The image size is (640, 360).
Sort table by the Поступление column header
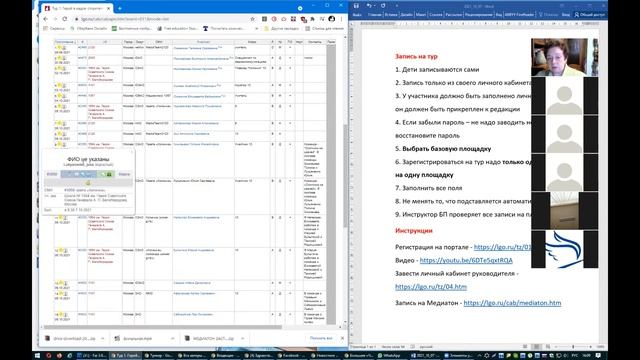[65, 42]
